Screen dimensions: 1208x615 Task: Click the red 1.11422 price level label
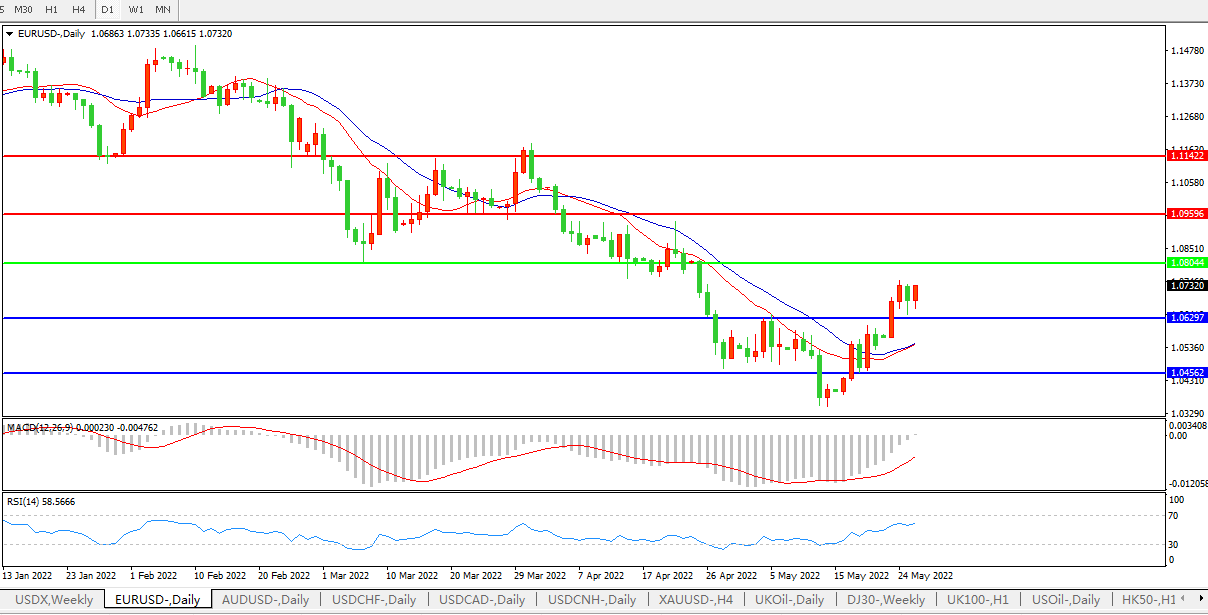coord(1187,156)
